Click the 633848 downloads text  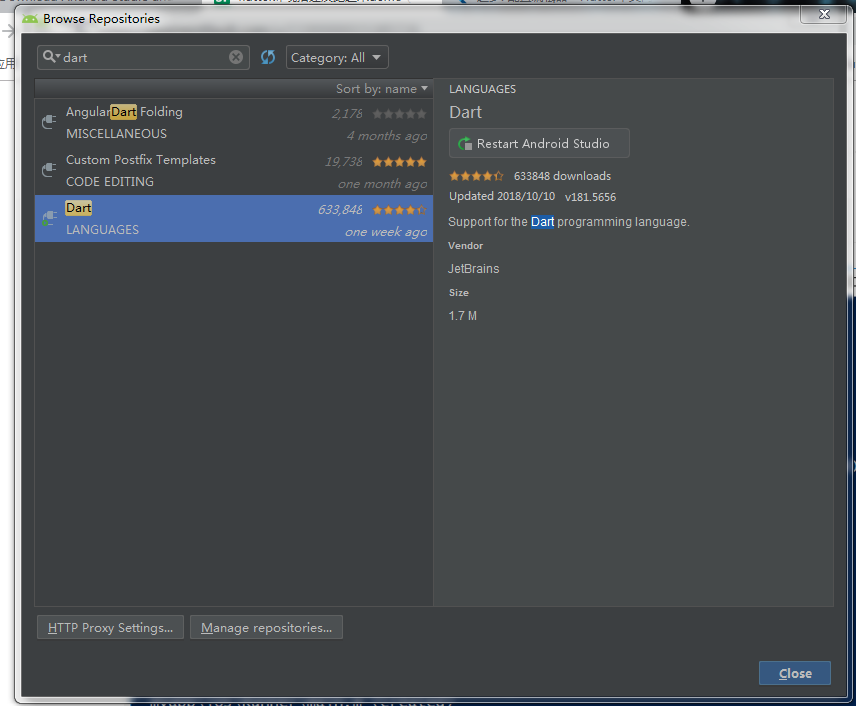click(x=562, y=176)
